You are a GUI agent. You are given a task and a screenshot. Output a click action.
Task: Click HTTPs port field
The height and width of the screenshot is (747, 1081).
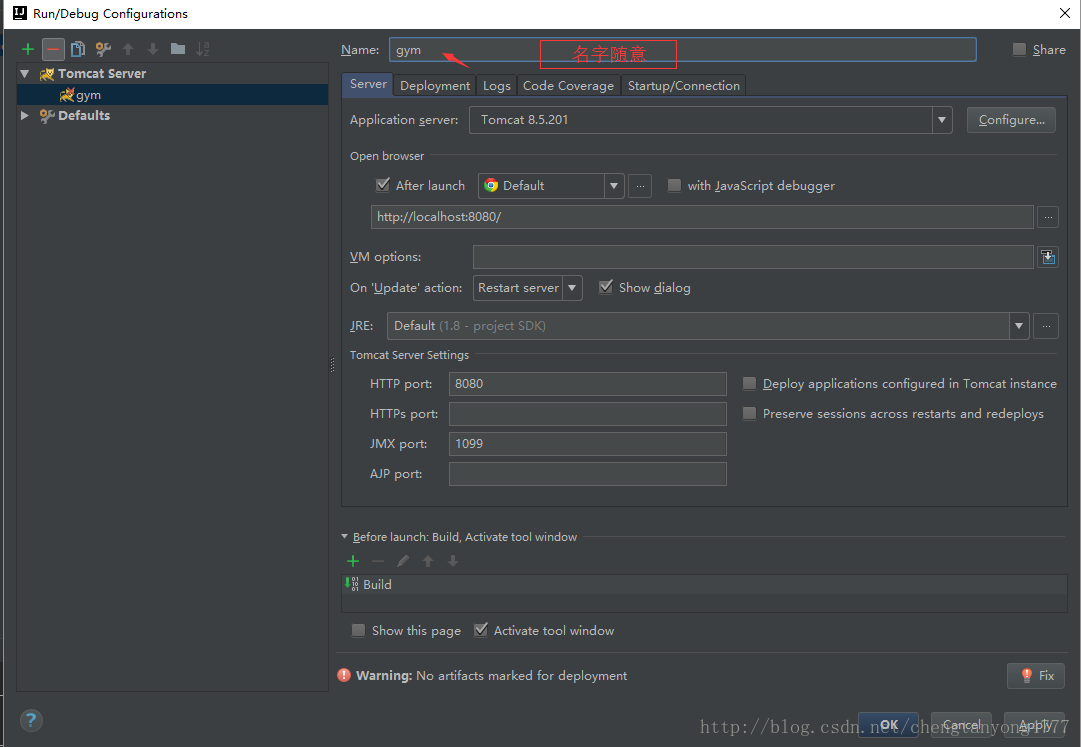(x=587, y=414)
